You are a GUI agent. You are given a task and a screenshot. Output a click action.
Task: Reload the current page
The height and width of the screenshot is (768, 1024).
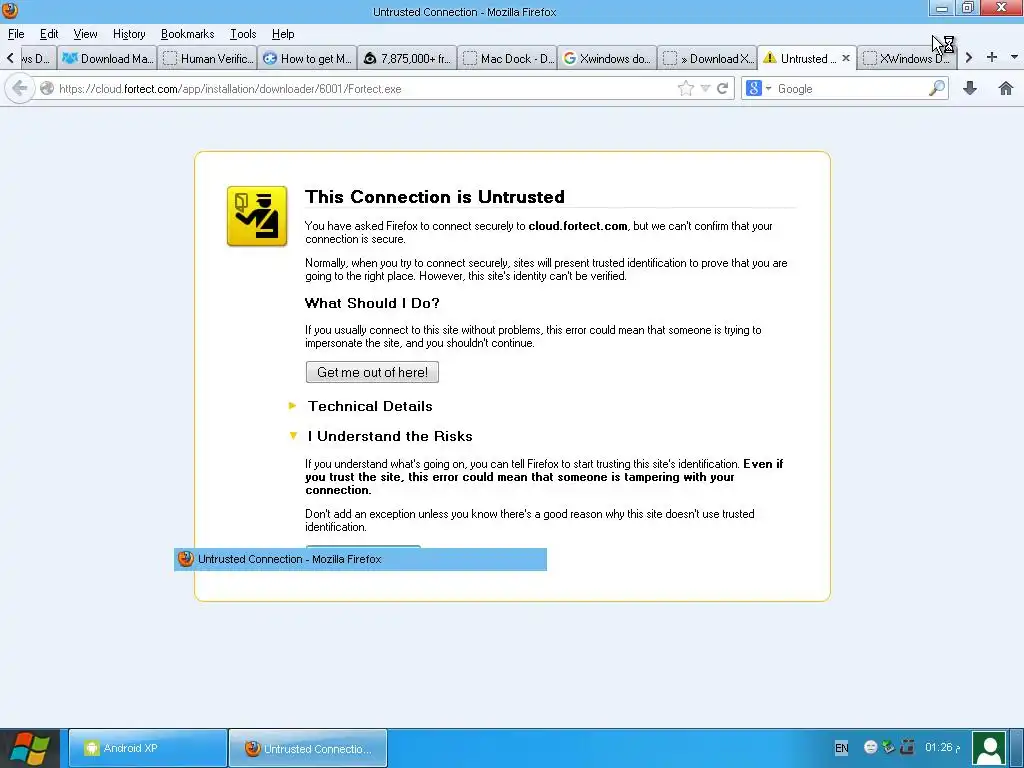pos(722,88)
